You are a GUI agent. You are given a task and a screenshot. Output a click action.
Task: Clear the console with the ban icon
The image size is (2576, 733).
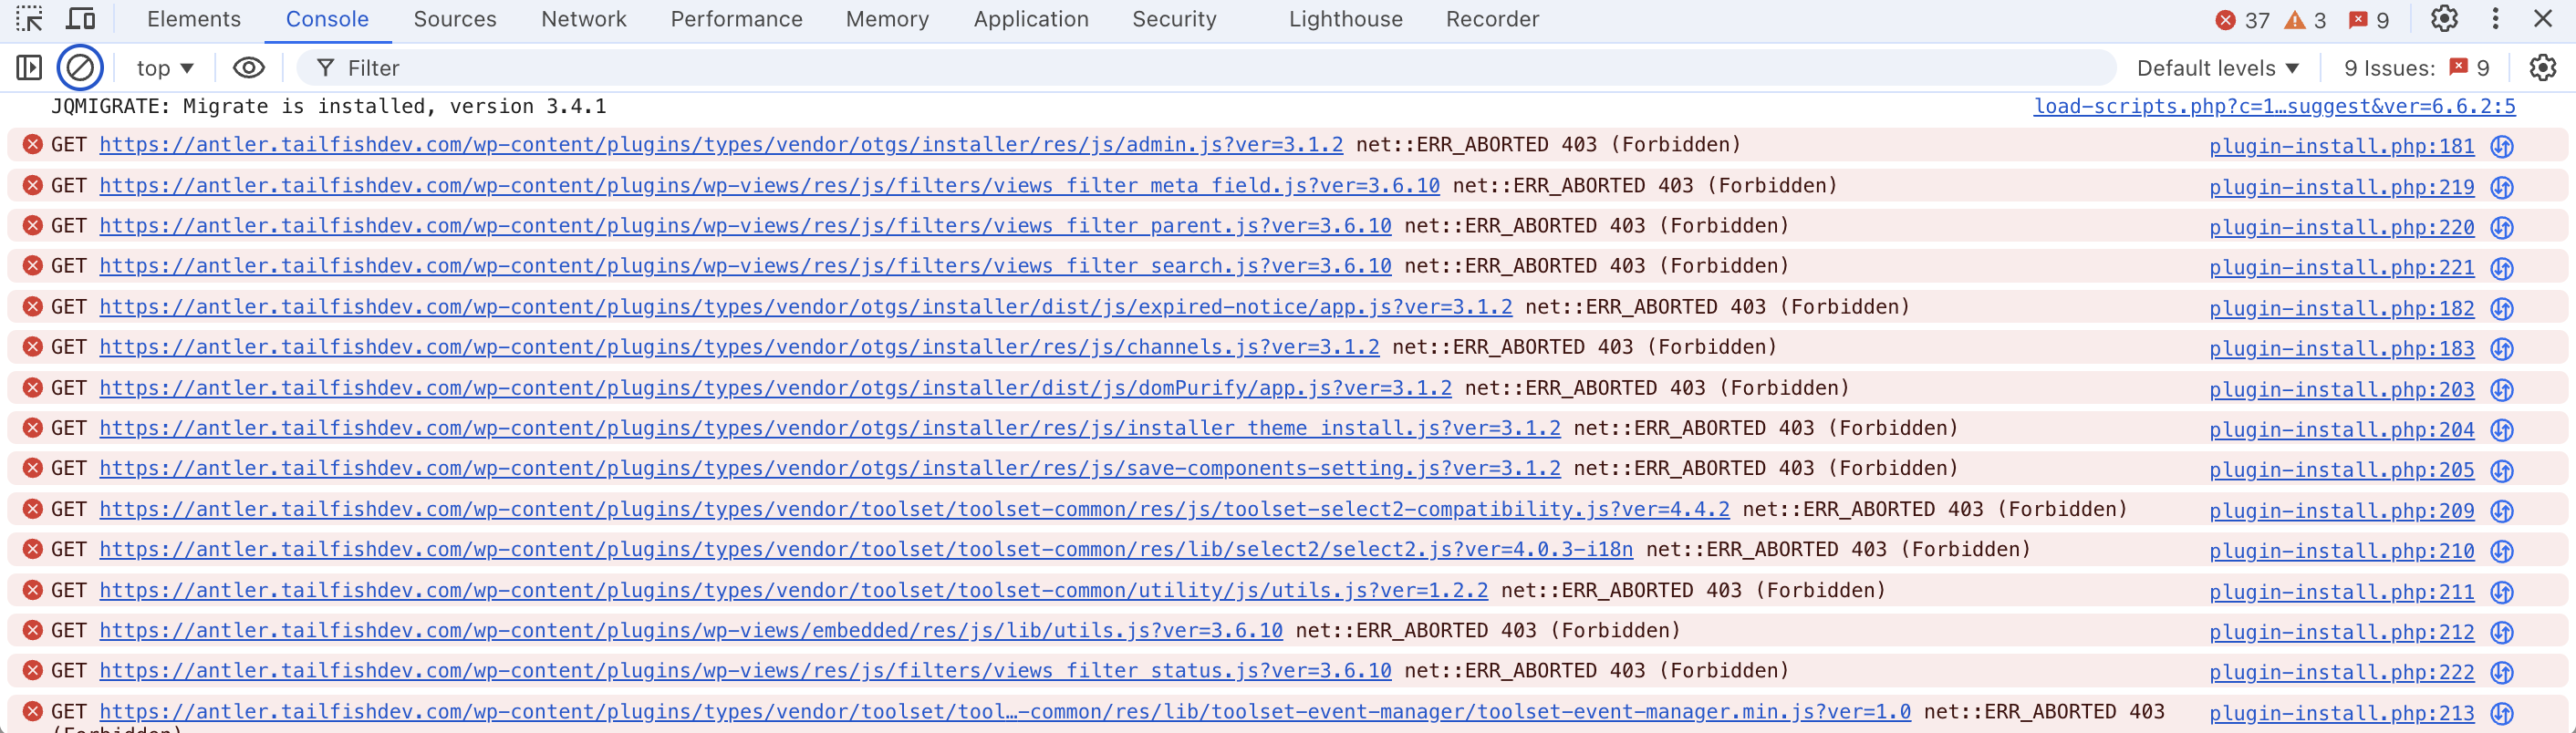[x=80, y=68]
